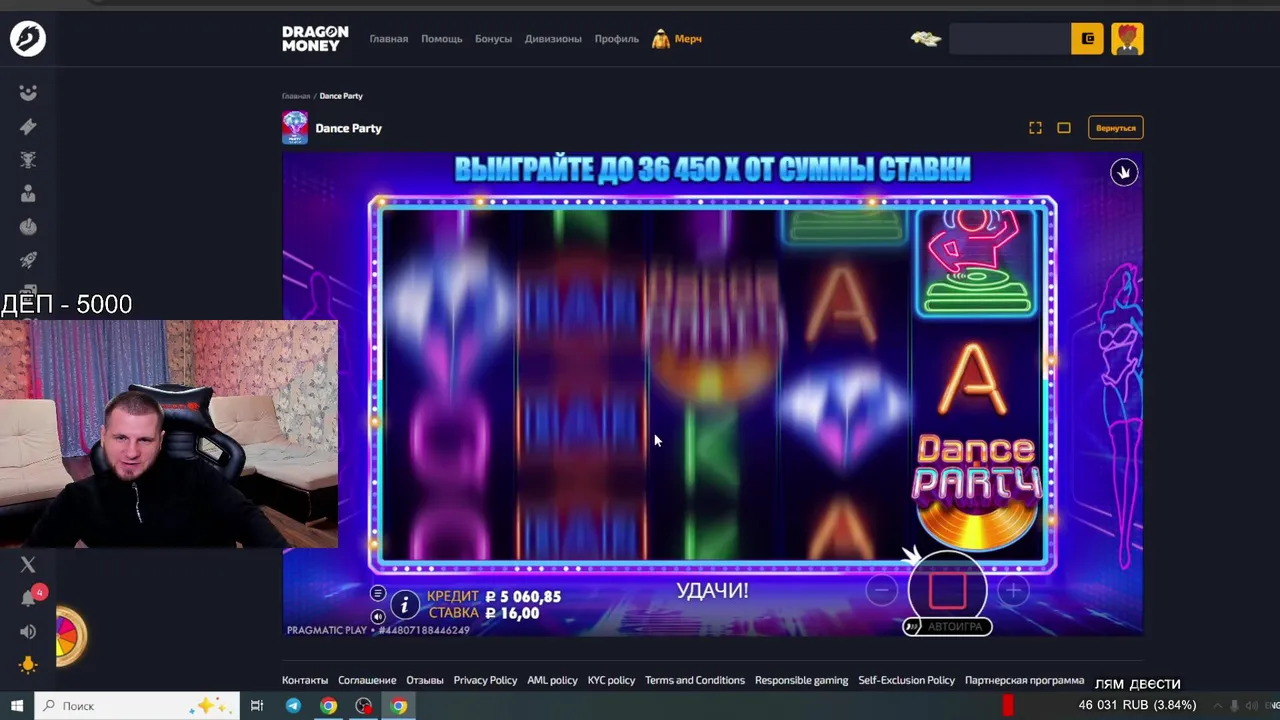The height and width of the screenshot is (720, 1280).
Task: Click the Поиск taskbar search box
Action: 138,706
